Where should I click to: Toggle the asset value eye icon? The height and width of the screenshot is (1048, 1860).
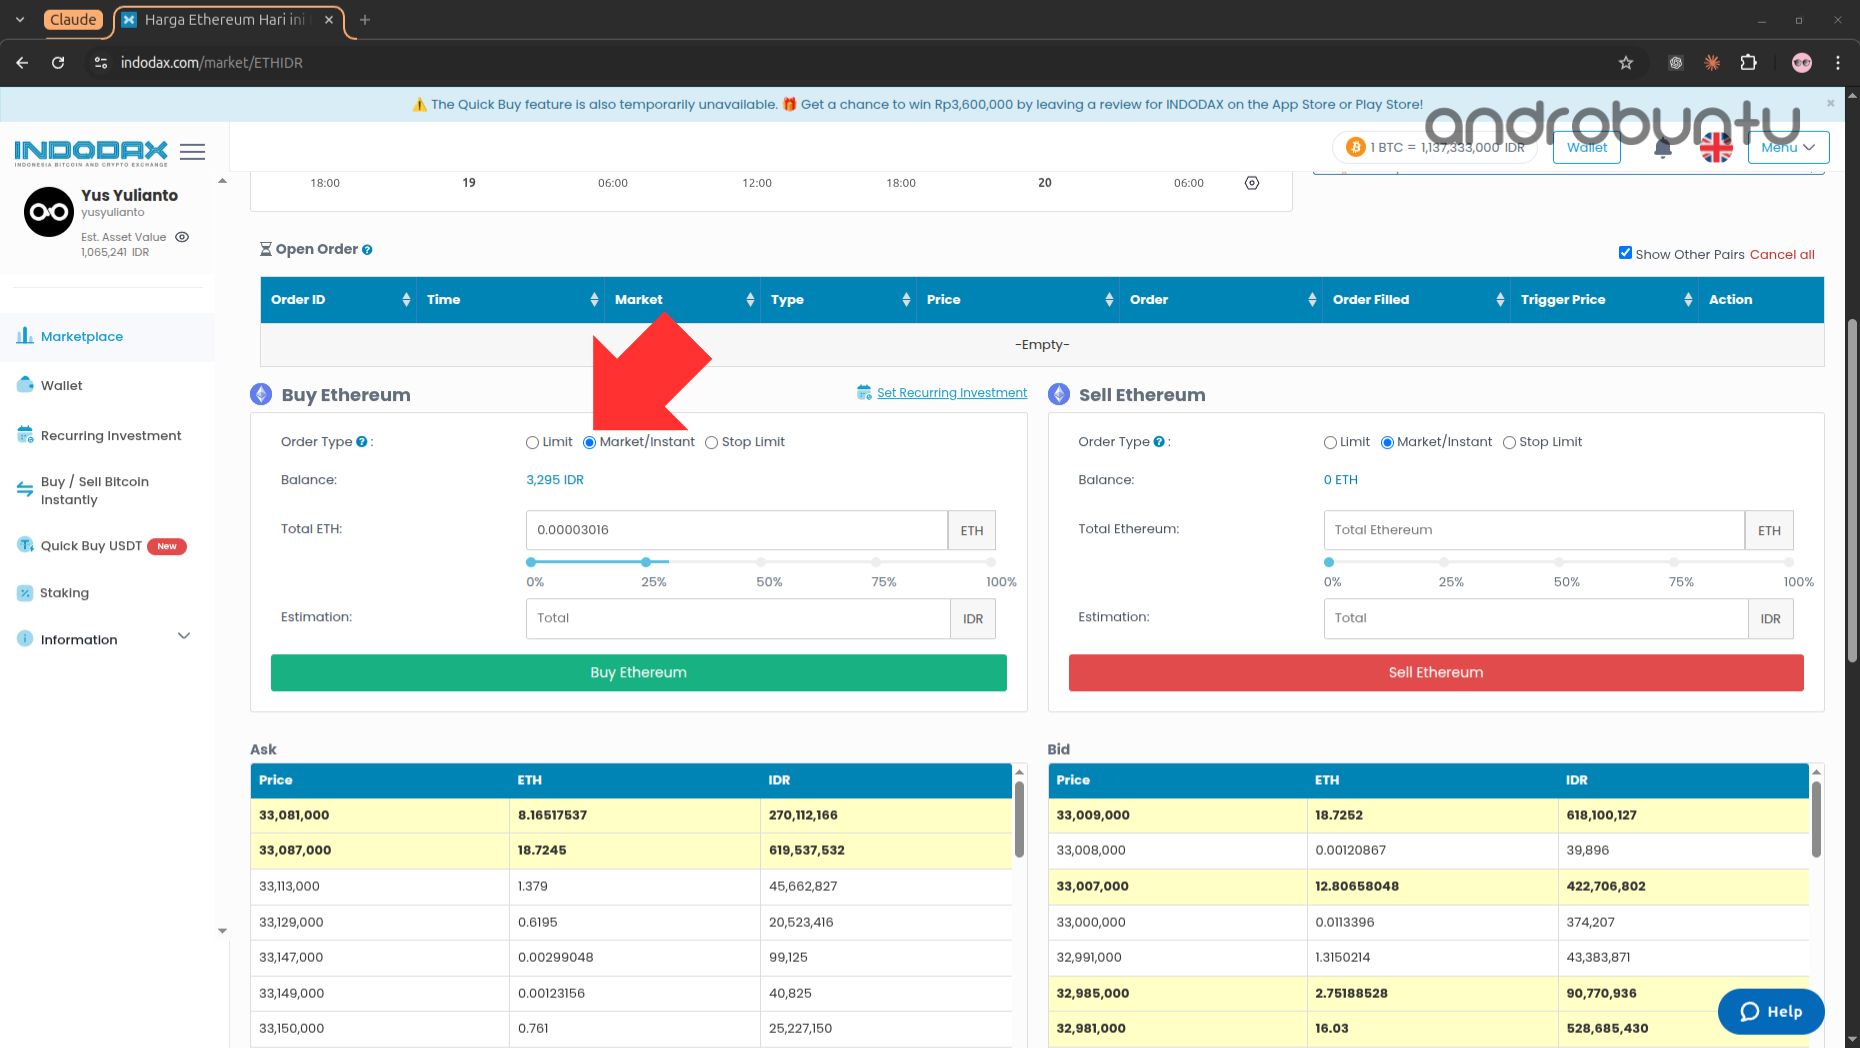[182, 237]
